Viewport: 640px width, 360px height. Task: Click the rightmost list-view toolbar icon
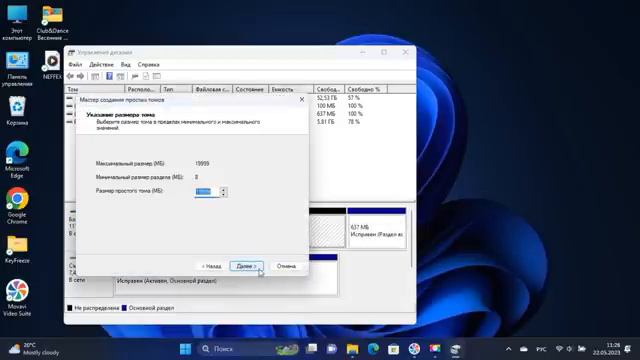pyautogui.click(x=157, y=76)
